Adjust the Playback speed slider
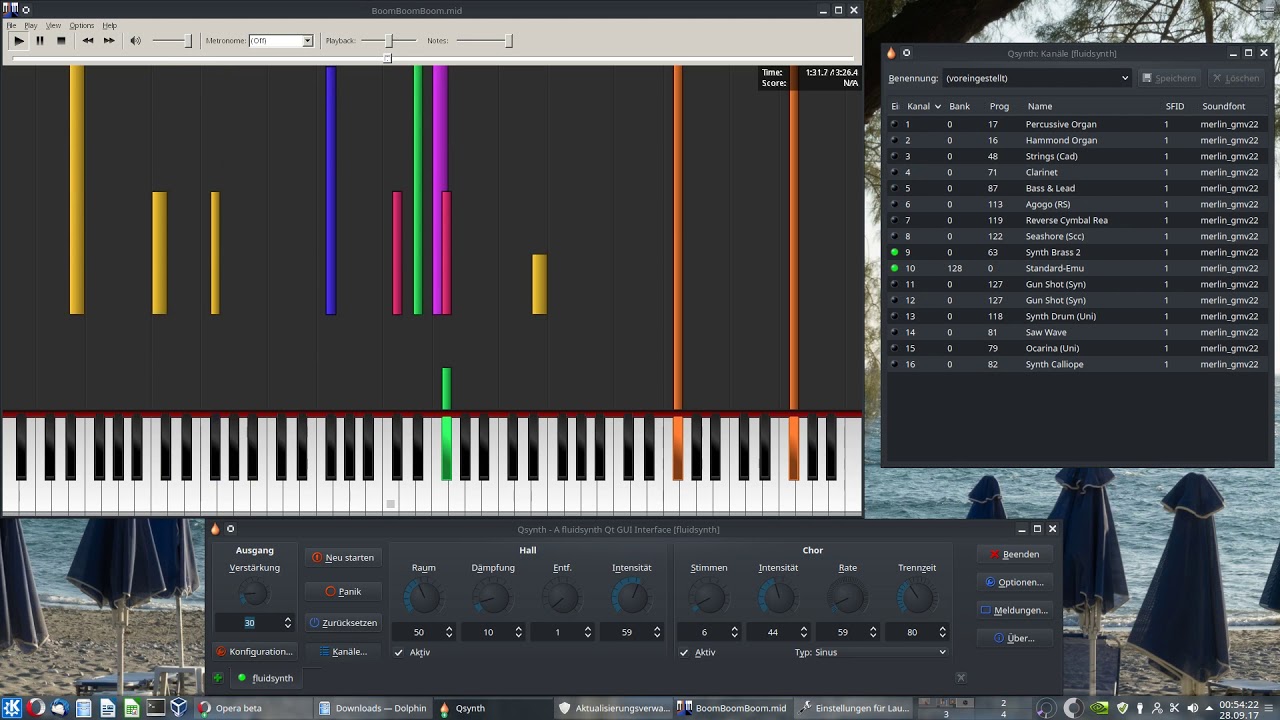 pos(389,41)
